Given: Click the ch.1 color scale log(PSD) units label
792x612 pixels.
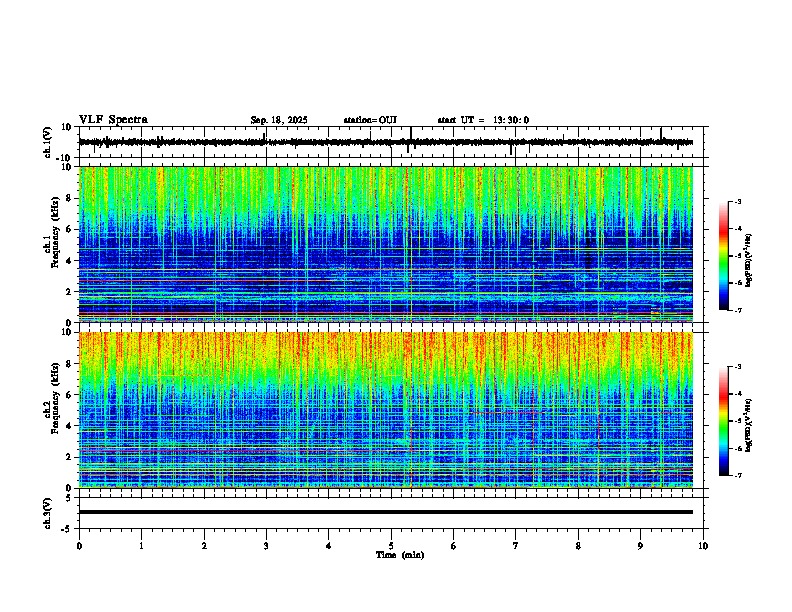Looking at the screenshot, I should click(x=749, y=260).
